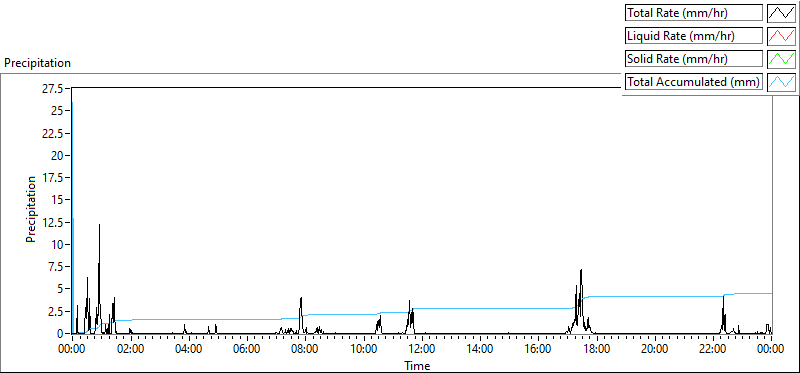Click the Time axis label
Viewport: 800px width, 373px height.
(x=417, y=365)
